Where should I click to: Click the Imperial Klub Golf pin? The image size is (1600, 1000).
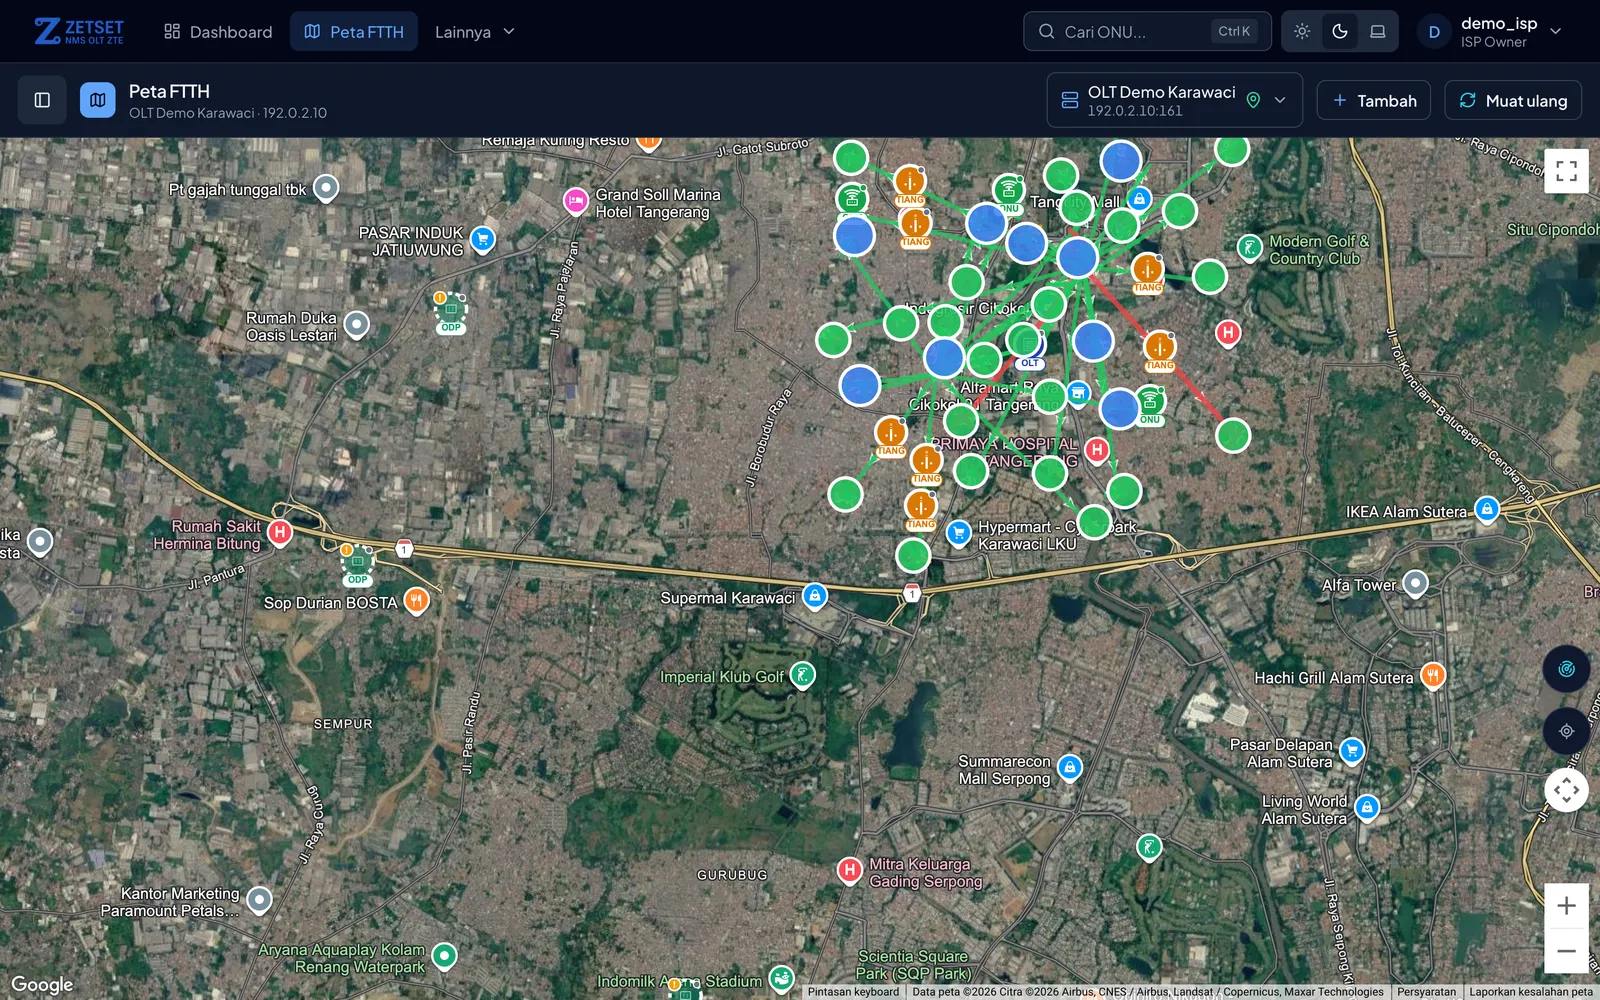click(802, 676)
